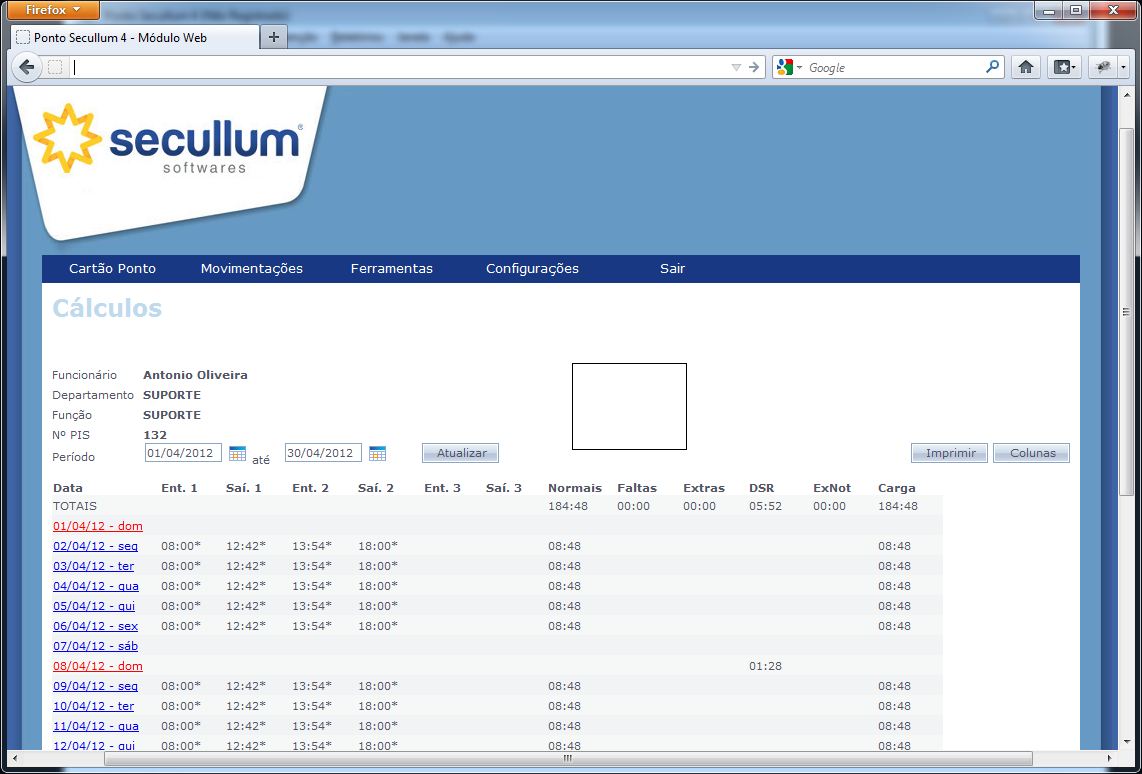Open new tab with plus button

point(274,37)
